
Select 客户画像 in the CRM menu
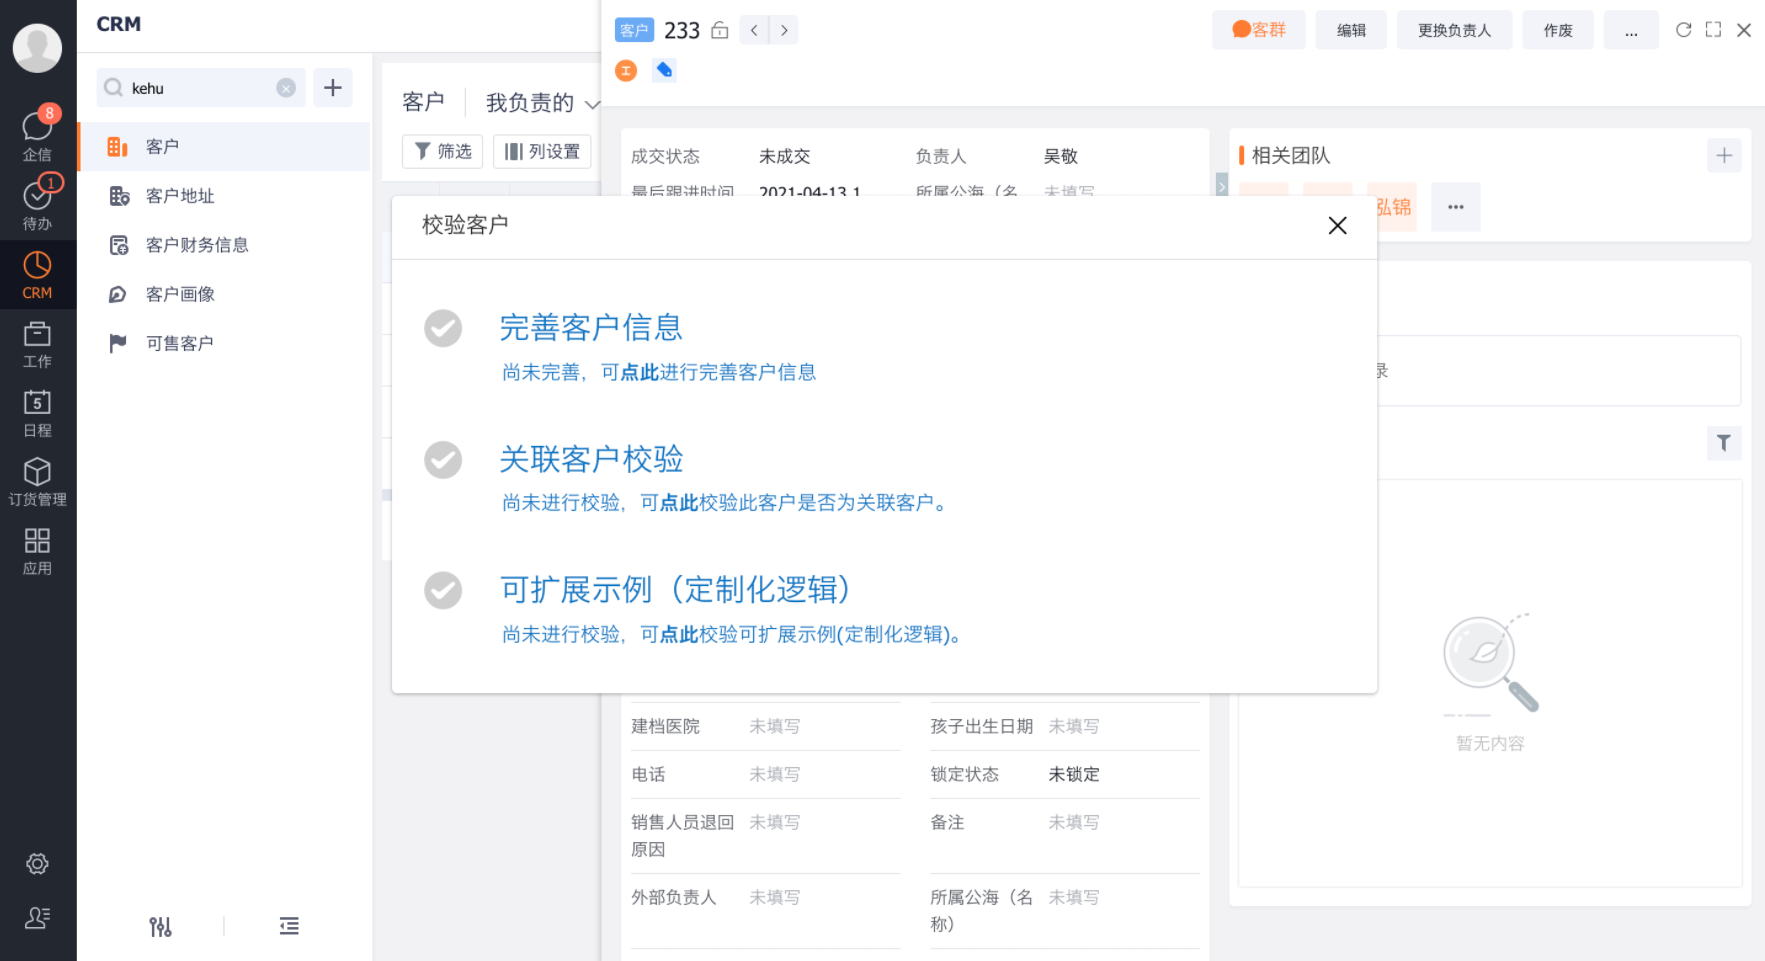click(224, 294)
